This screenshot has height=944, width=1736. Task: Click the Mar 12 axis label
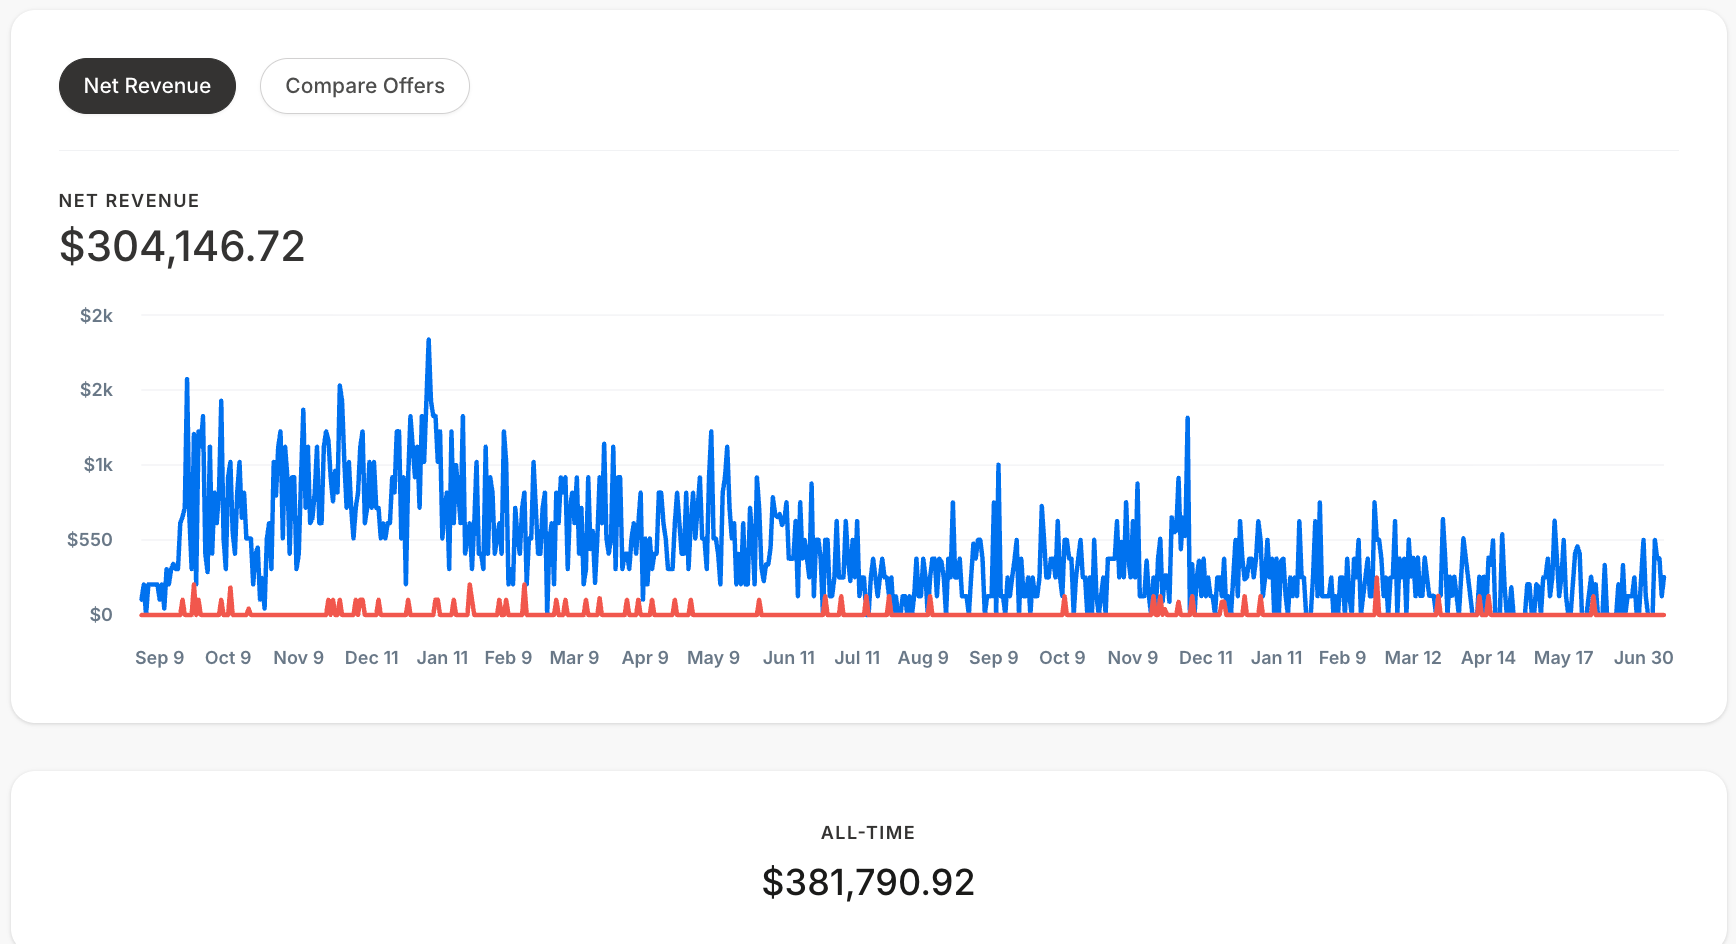1413,658
